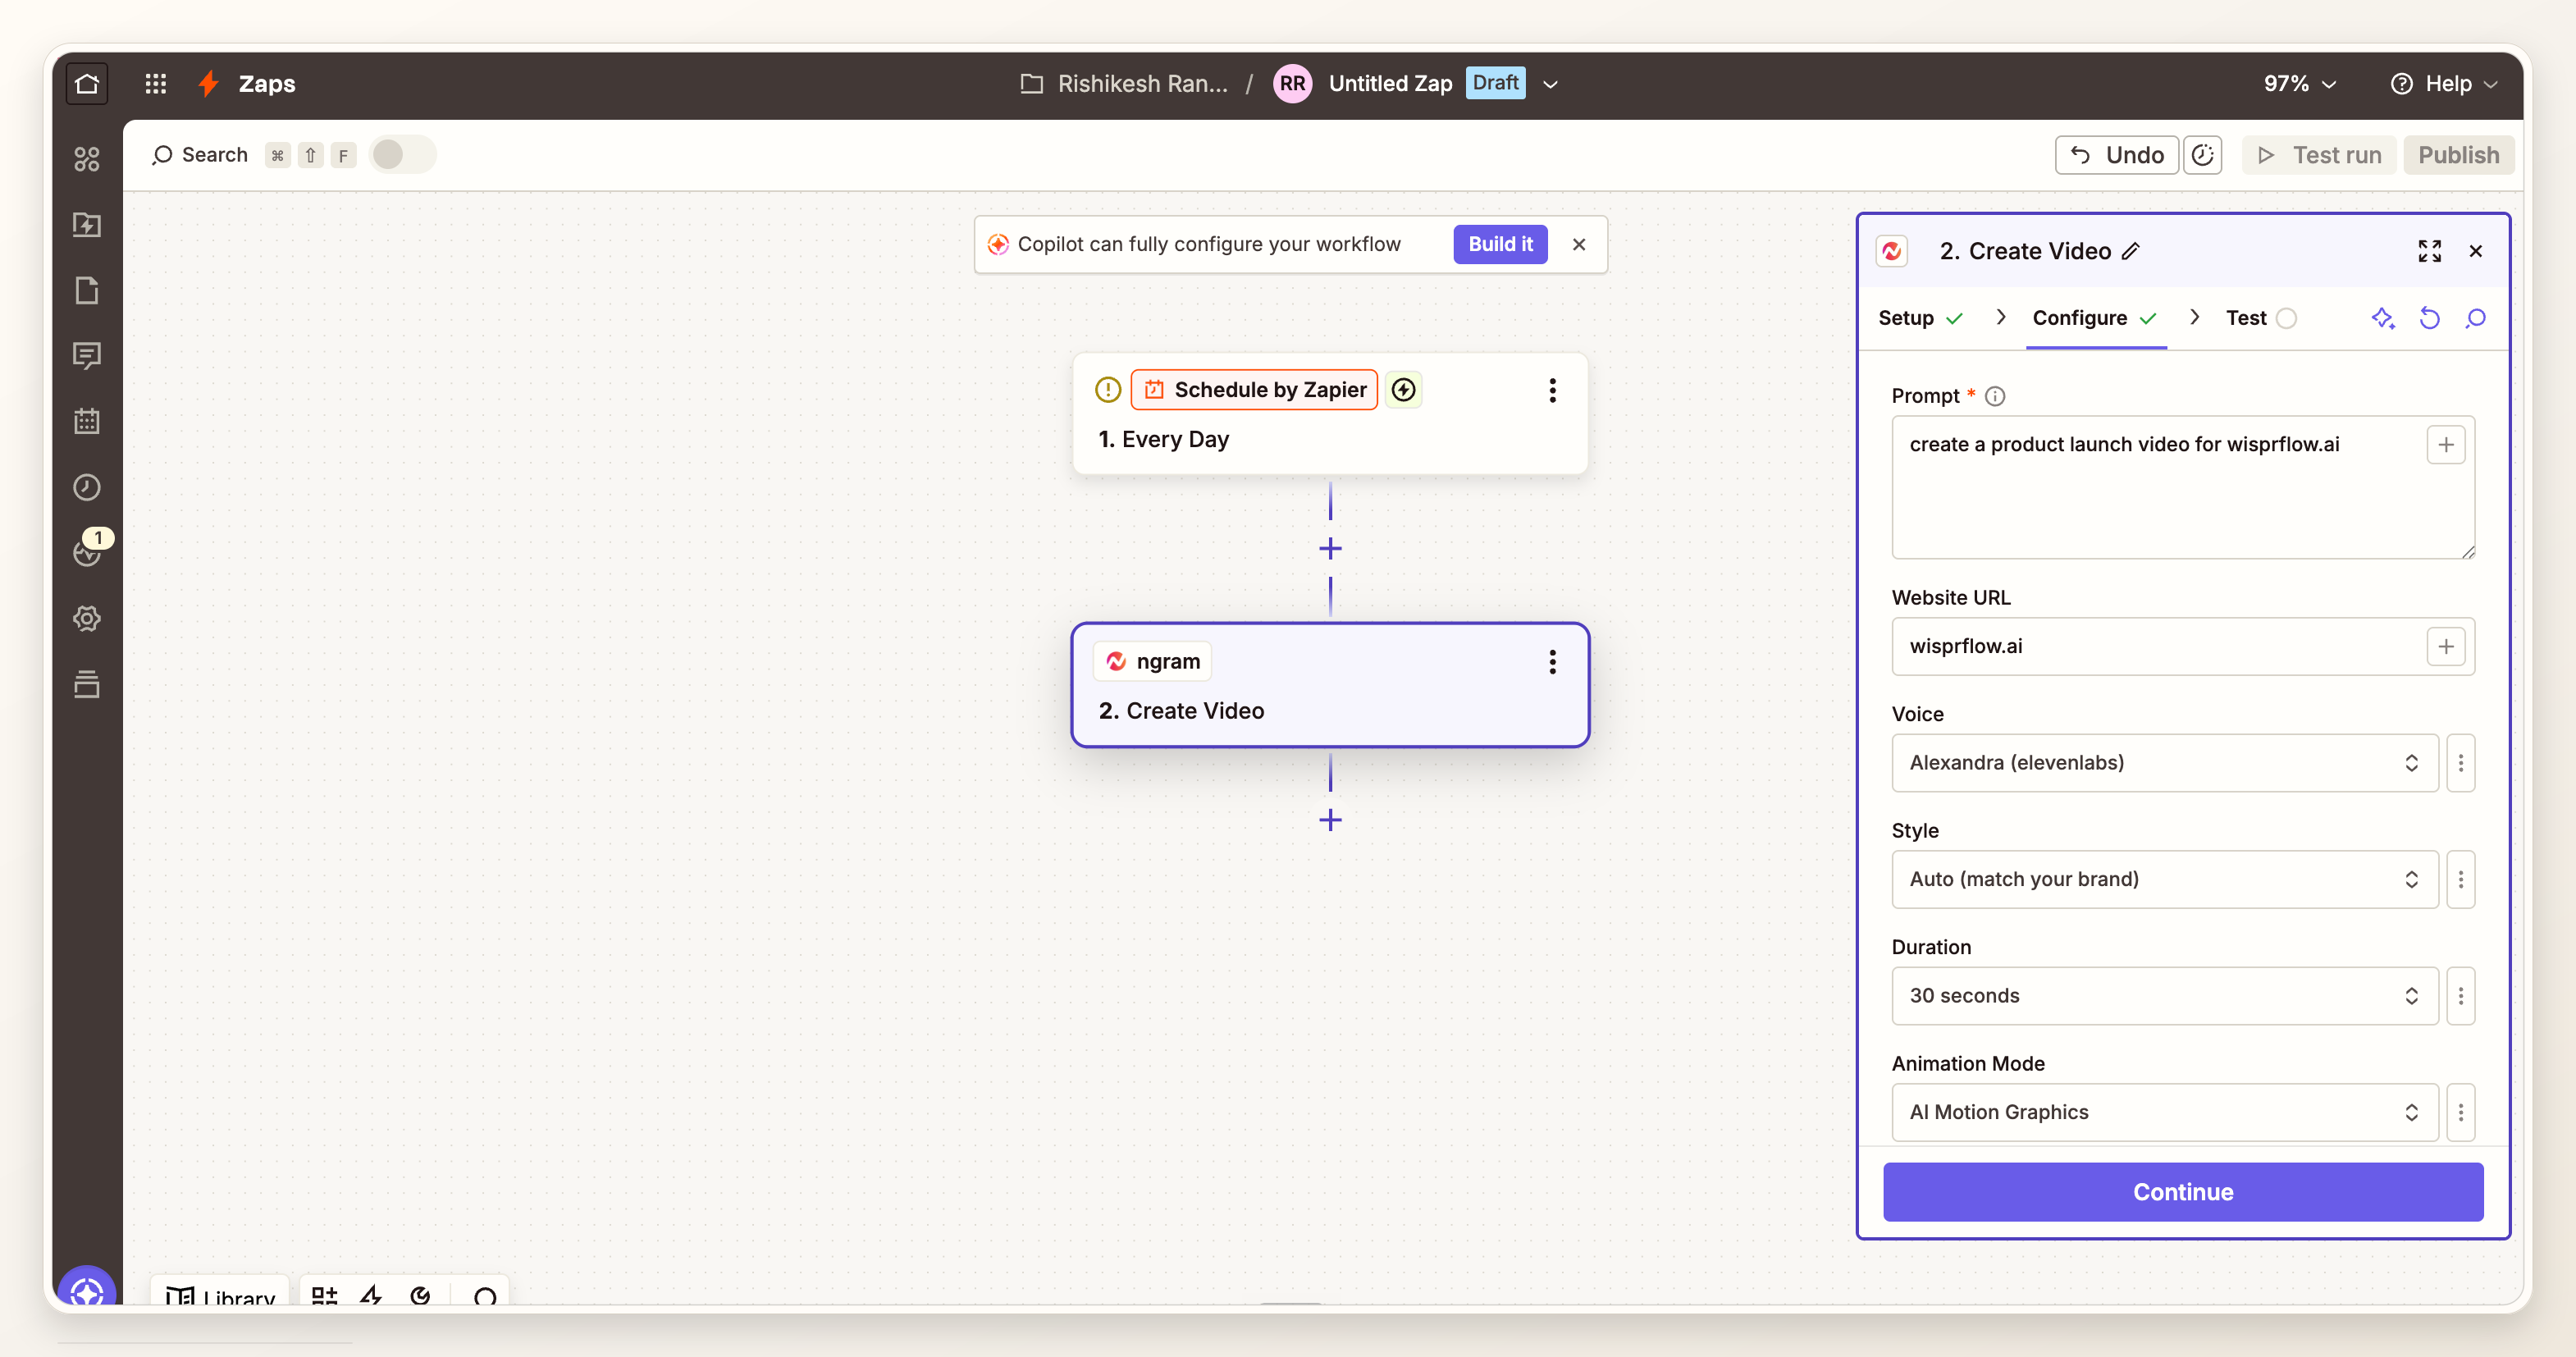Open the Rishikesh Ran... folder link
The height and width of the screenshot is (1357, 2576).
[1124, 84]
